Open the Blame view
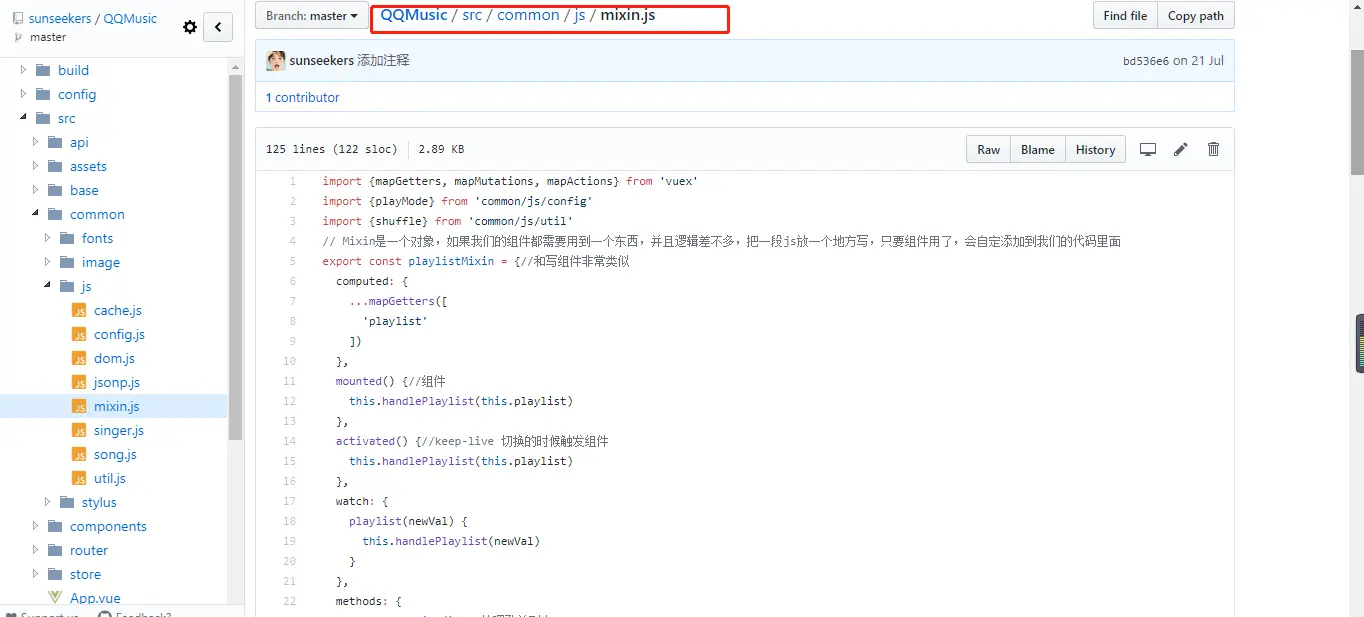The height and width of the screenshot is (617, 1364). tap(1037, 149)
